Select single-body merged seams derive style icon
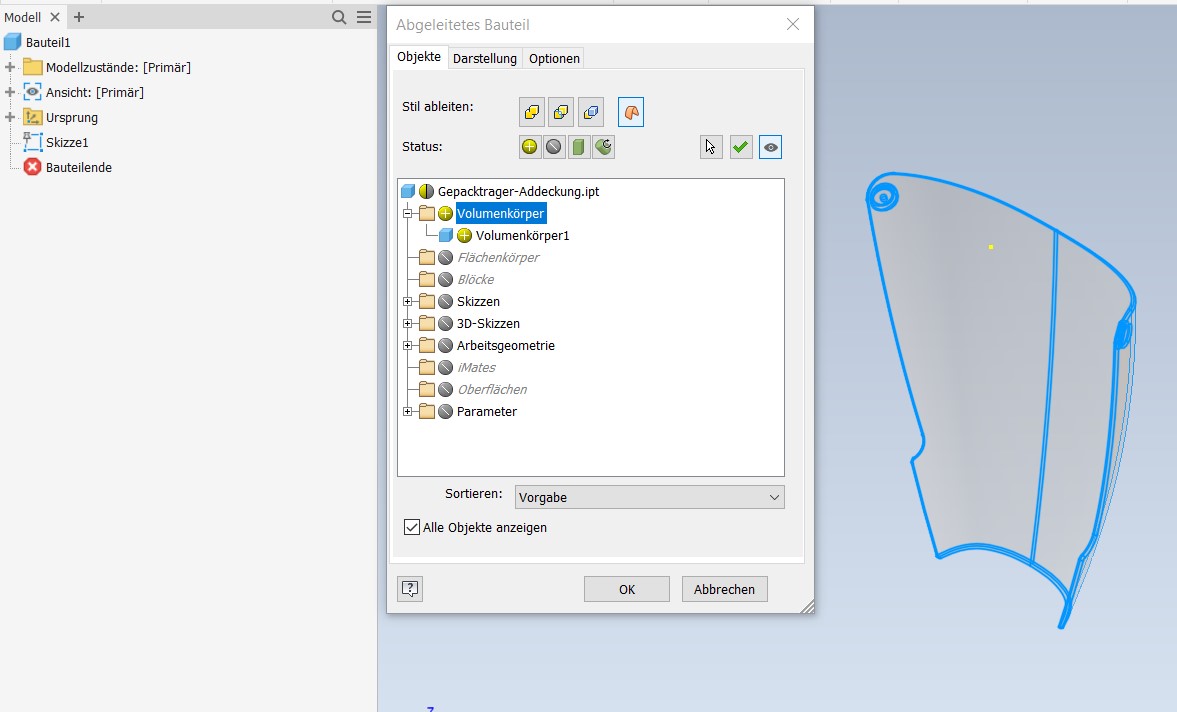 (x=531, y=113)
